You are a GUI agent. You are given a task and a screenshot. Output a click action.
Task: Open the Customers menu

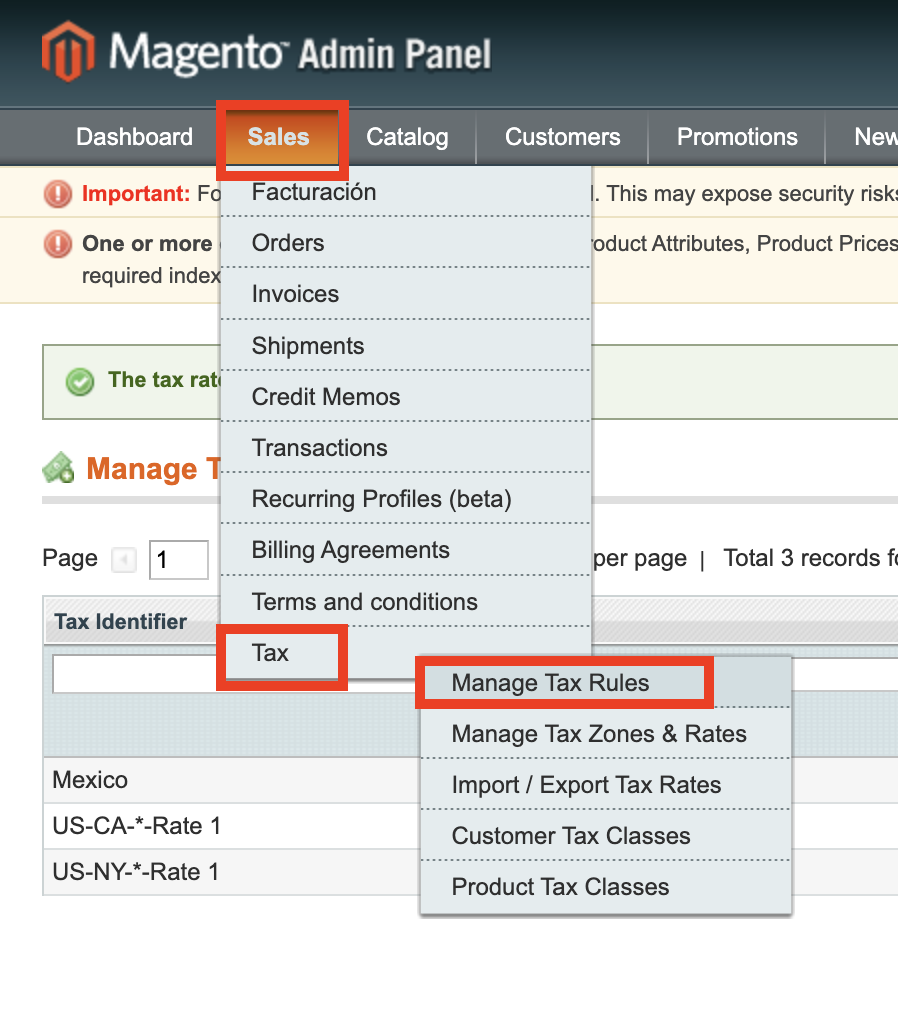point(562,137)
